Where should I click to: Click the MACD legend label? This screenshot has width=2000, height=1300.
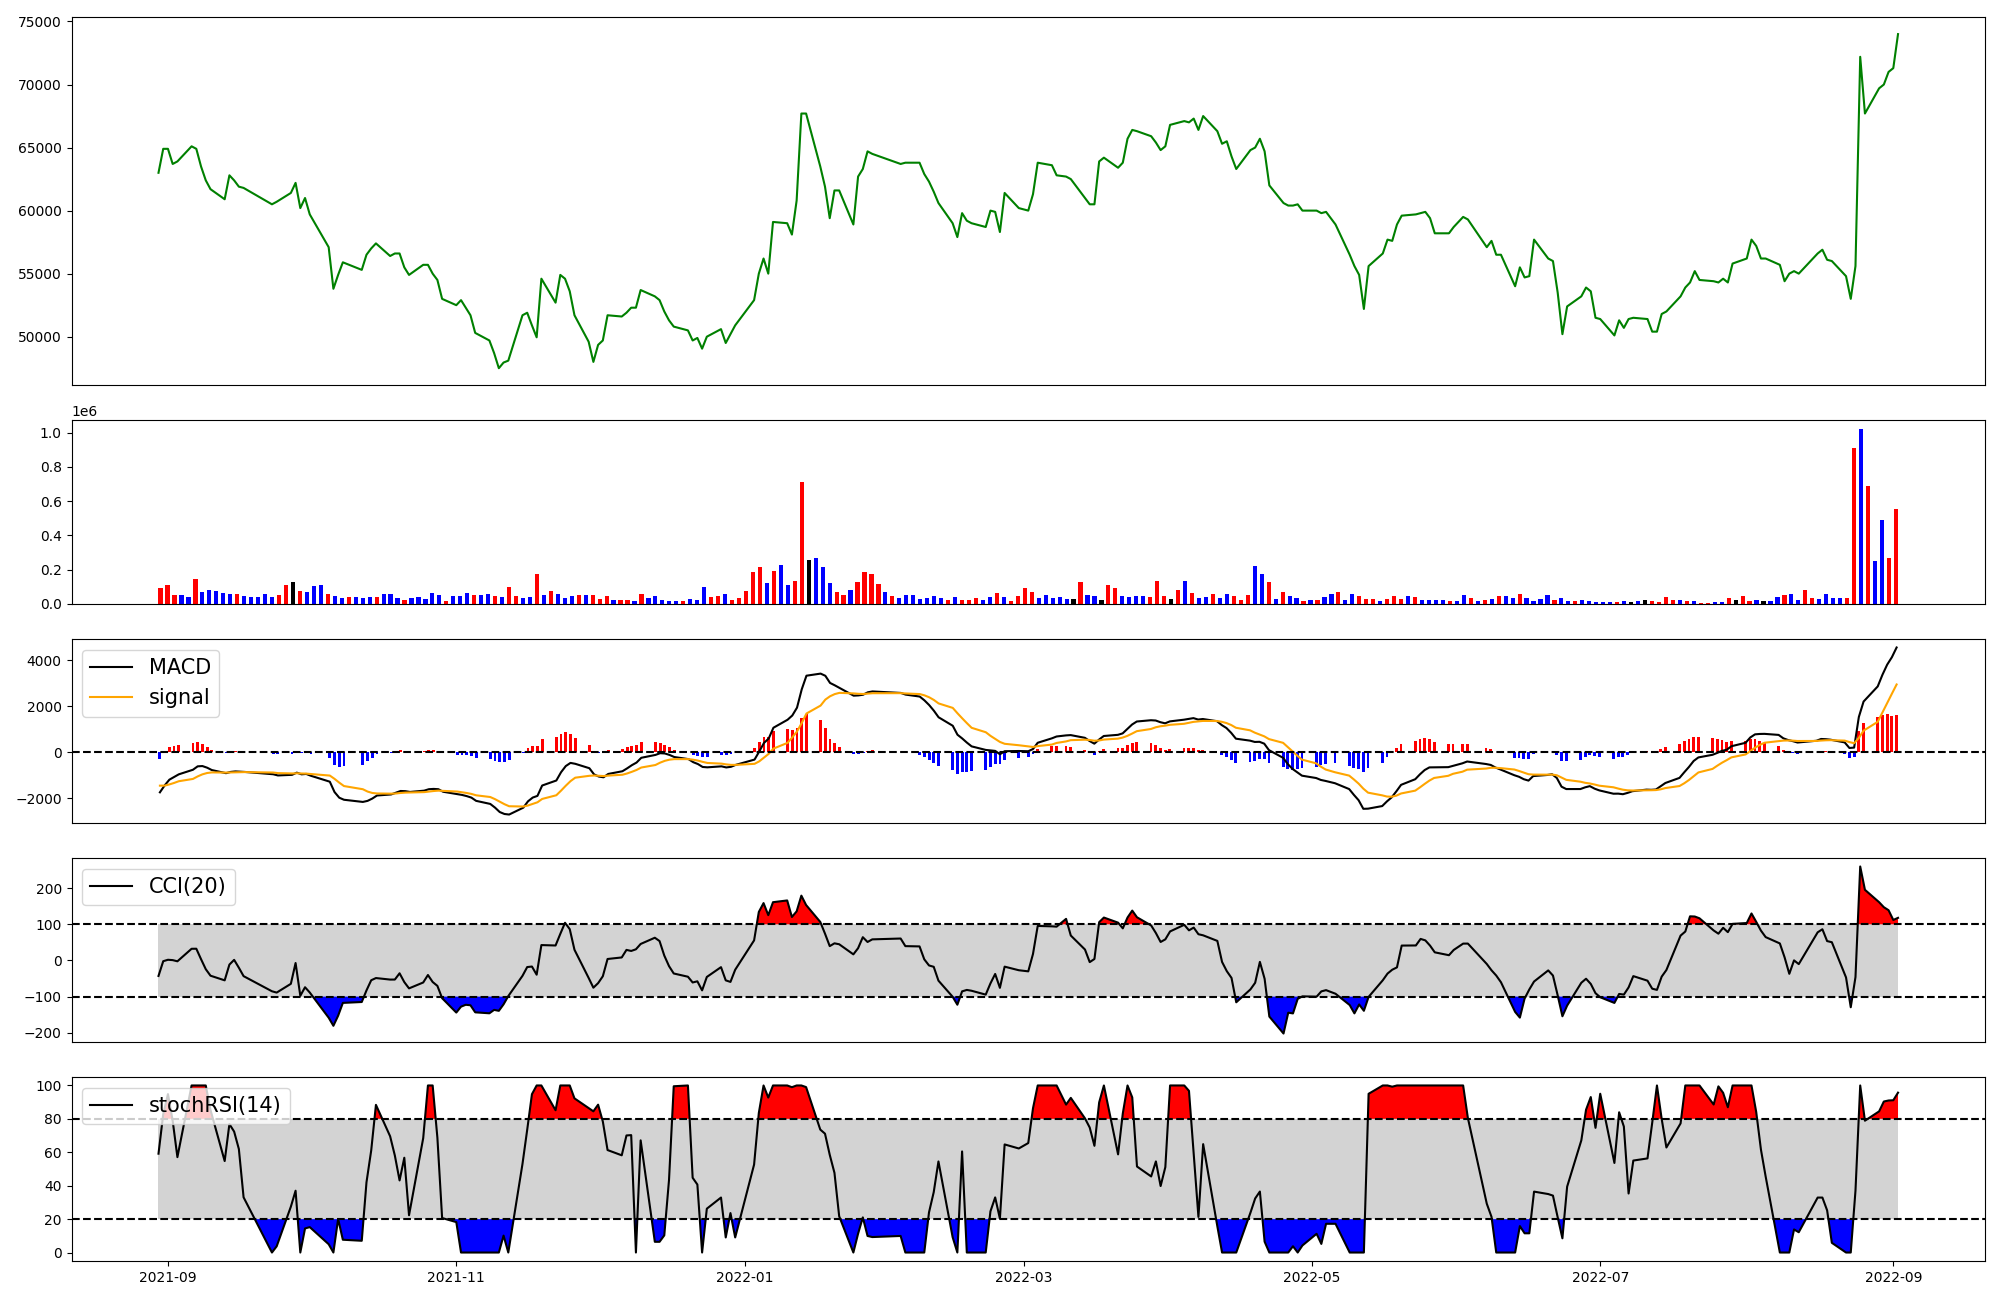pyautogui.click(x=180, y=667)
